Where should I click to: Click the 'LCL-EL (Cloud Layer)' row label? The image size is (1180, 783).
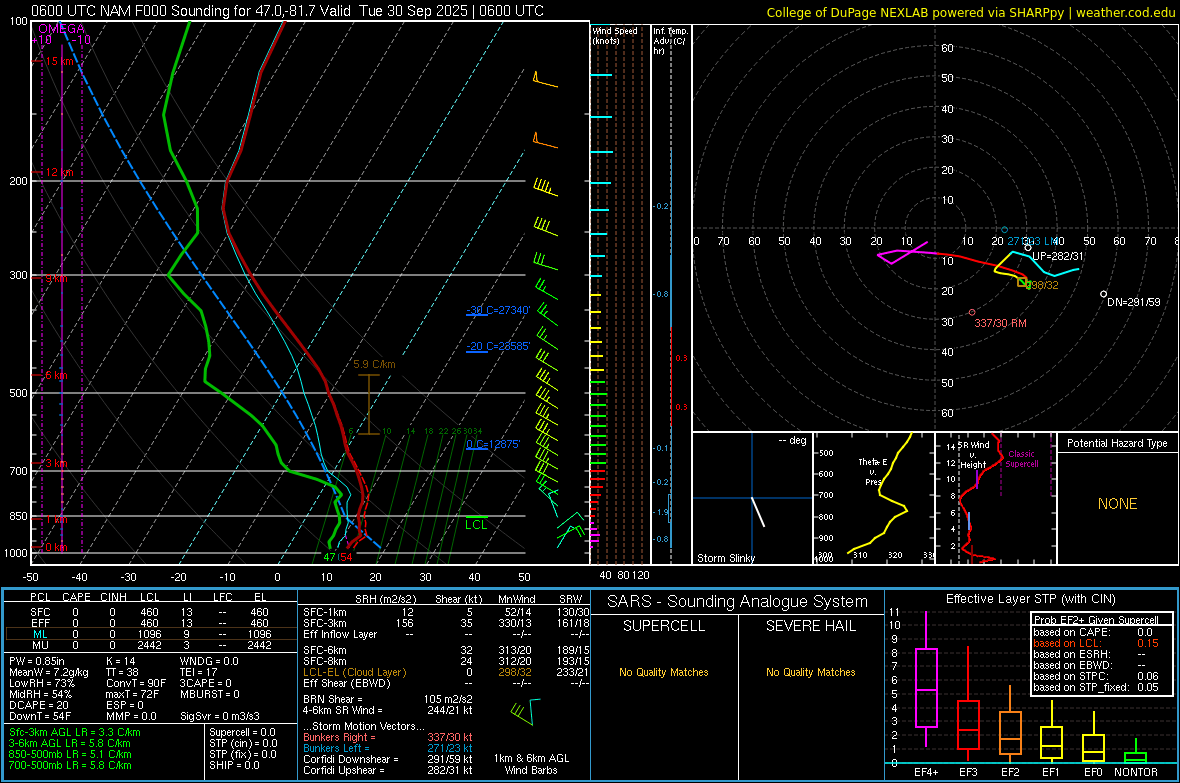coord(354,672)
